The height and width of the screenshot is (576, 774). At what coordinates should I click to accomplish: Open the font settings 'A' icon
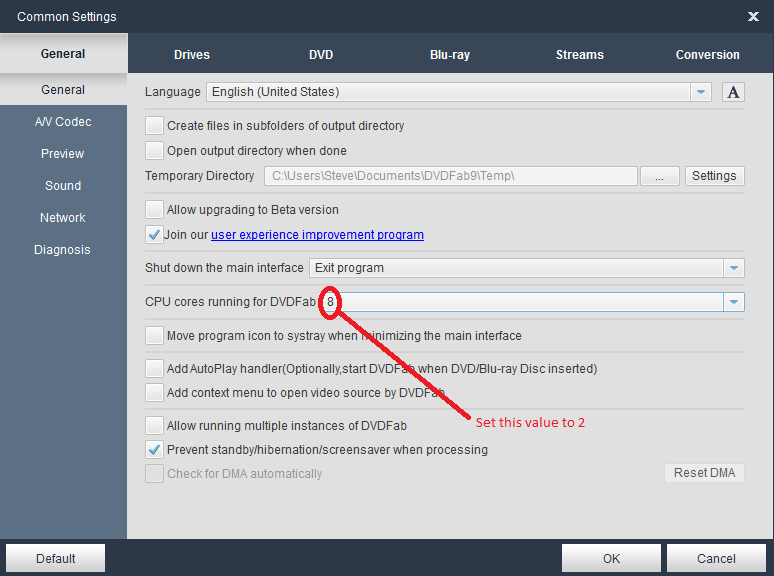[x=733, y=92]
